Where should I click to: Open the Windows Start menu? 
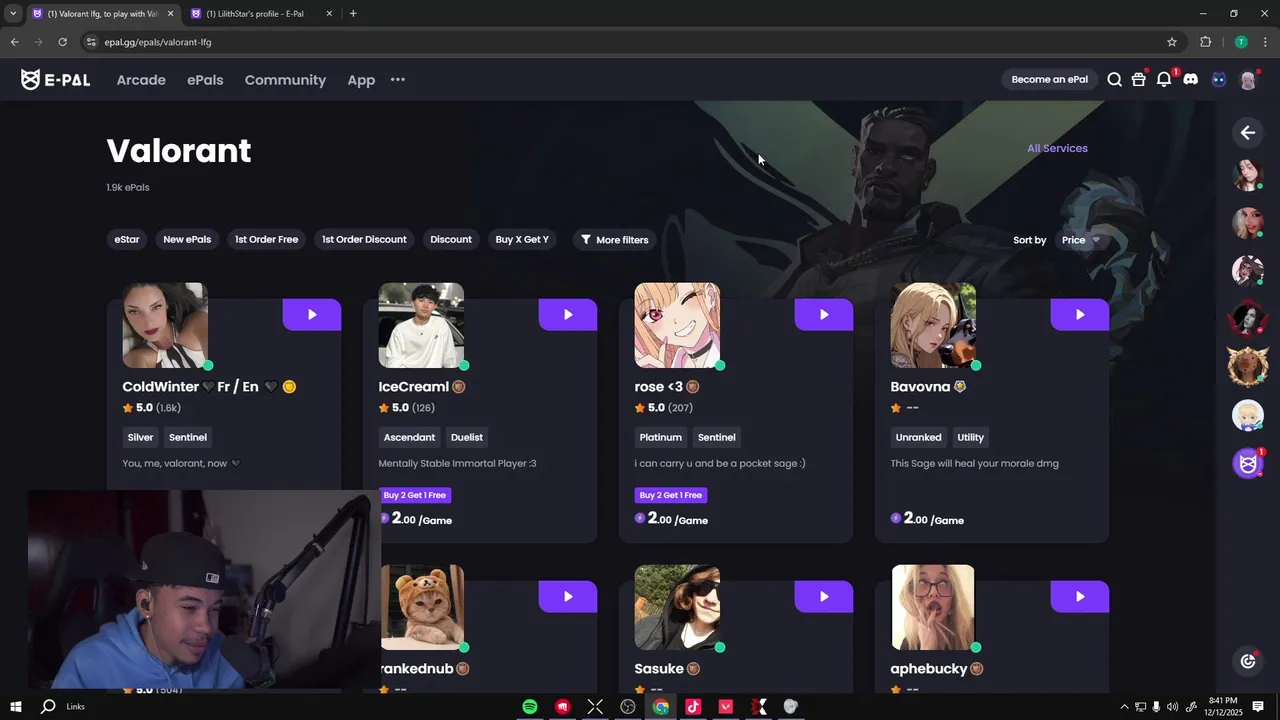[x=16, y=707]
